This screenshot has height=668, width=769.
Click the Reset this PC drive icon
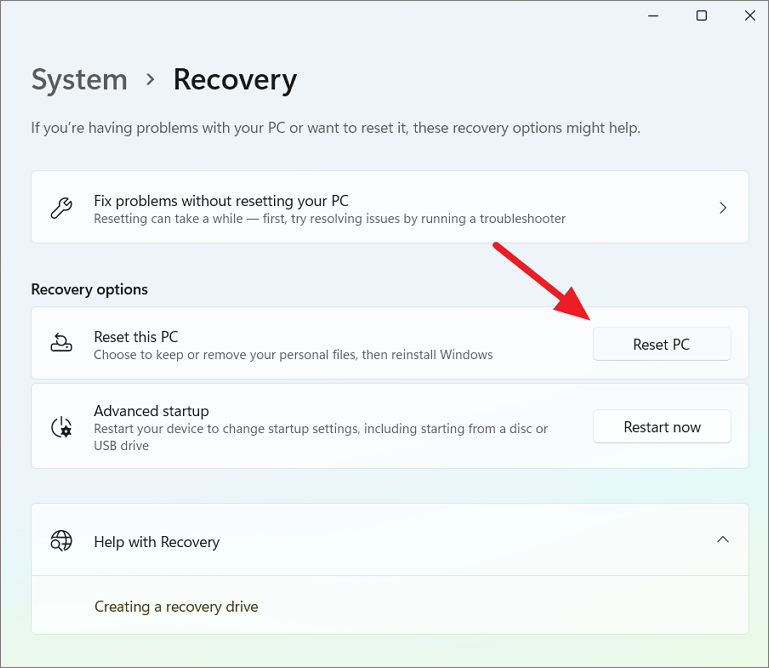[x=61, y=343]
